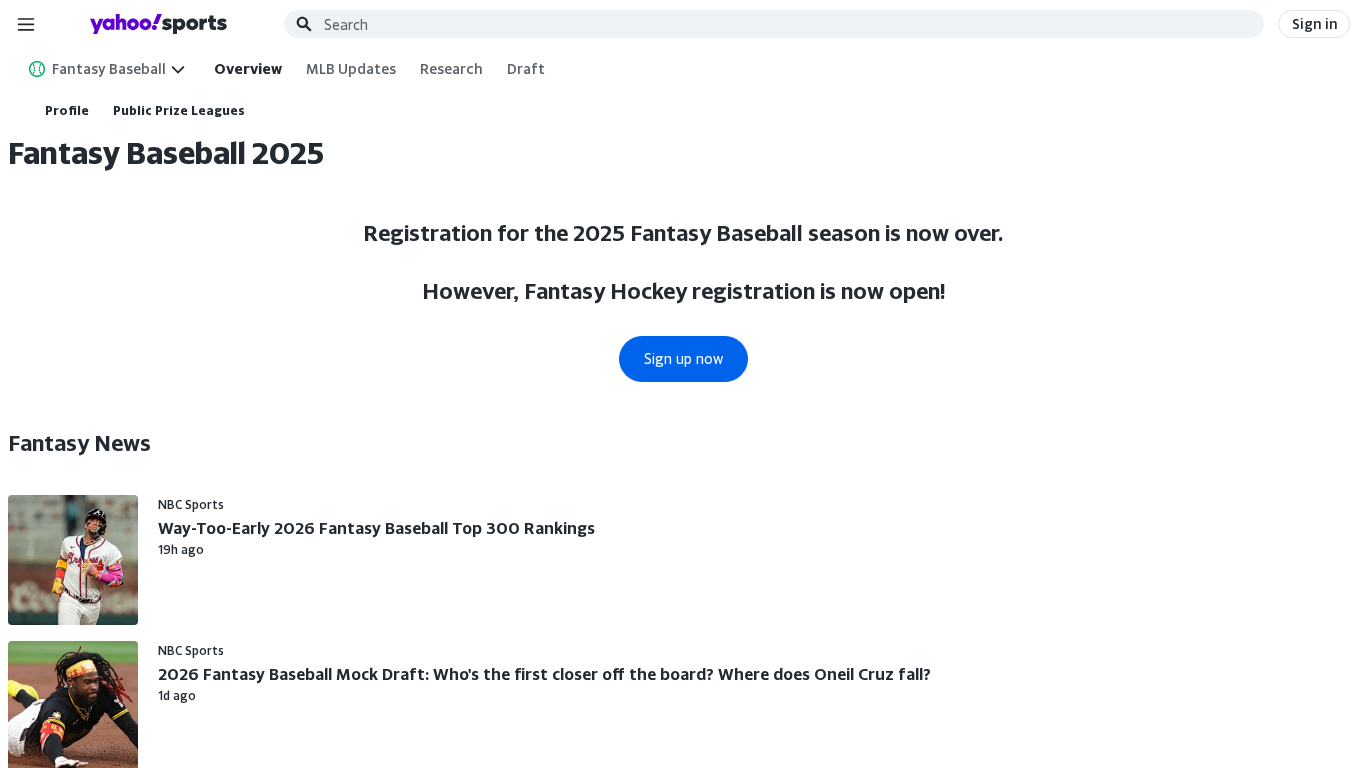The image size is (1366, 768).
Task: Open the Braves player article thumbnail
Action: [73, 560]
